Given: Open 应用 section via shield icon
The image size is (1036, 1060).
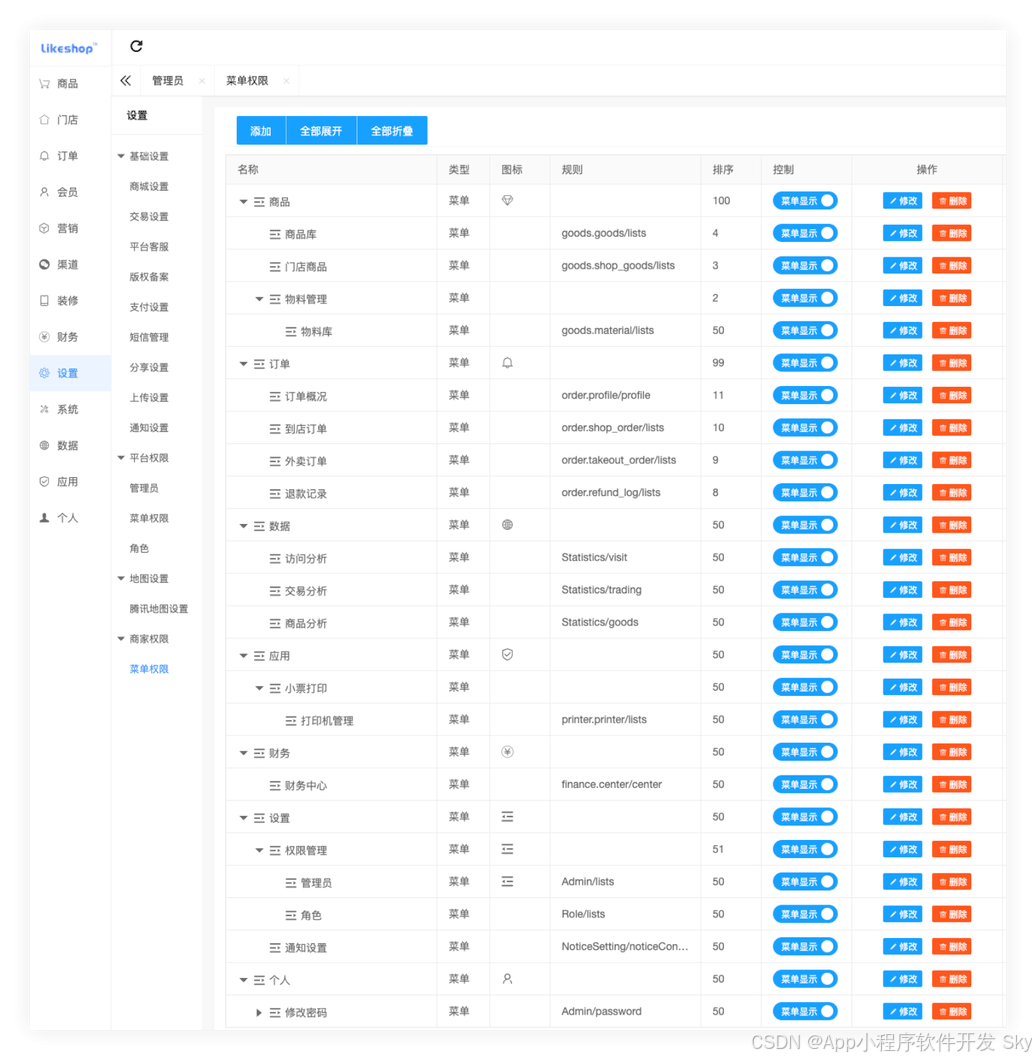Looking at the screenshot, I should [x=45, y=481].
